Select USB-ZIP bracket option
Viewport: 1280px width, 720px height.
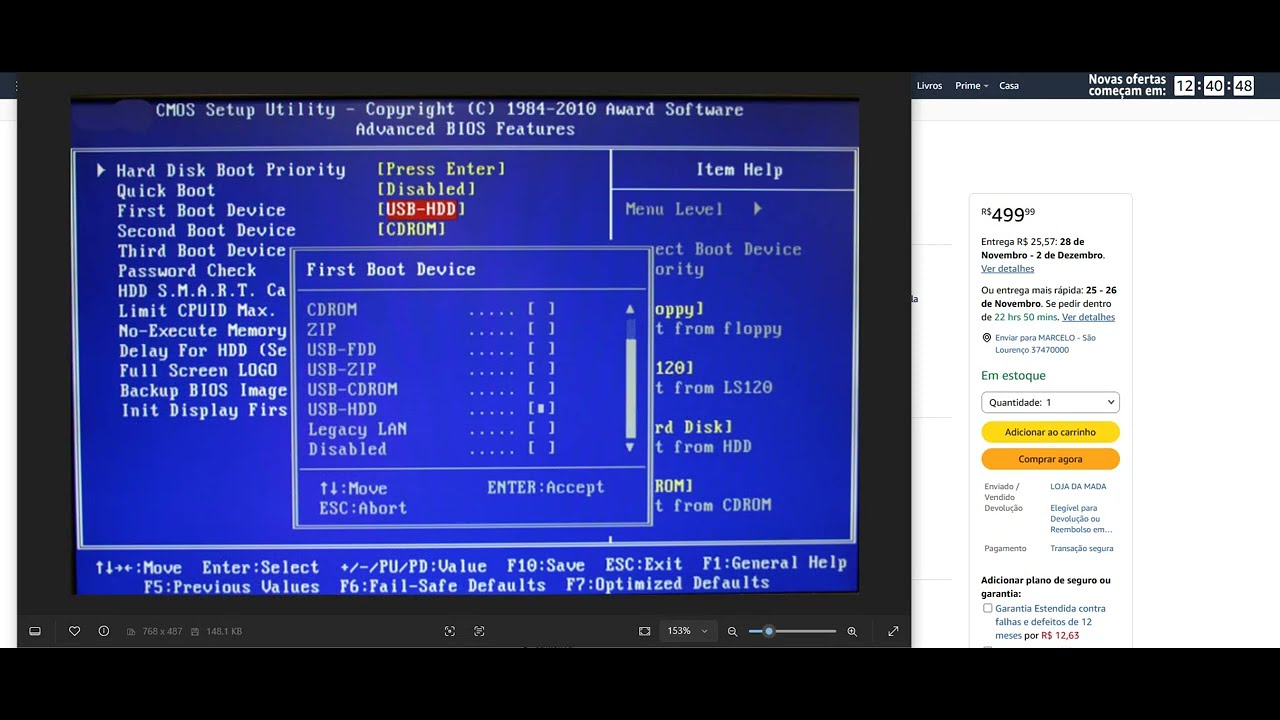click(x=541, y=369)
